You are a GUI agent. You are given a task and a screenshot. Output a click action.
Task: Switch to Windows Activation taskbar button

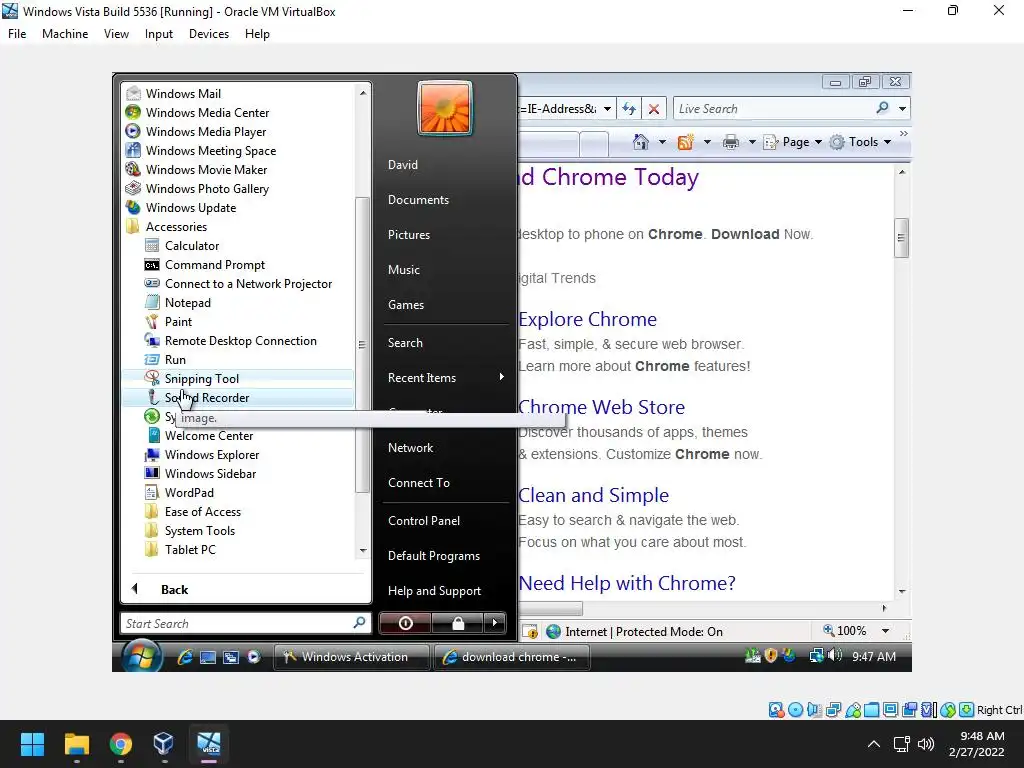tap(351, 657)
